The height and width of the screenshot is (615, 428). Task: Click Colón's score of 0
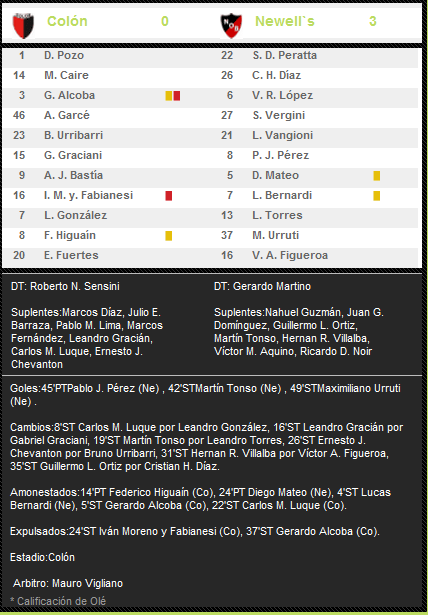[x=165, y=21]
